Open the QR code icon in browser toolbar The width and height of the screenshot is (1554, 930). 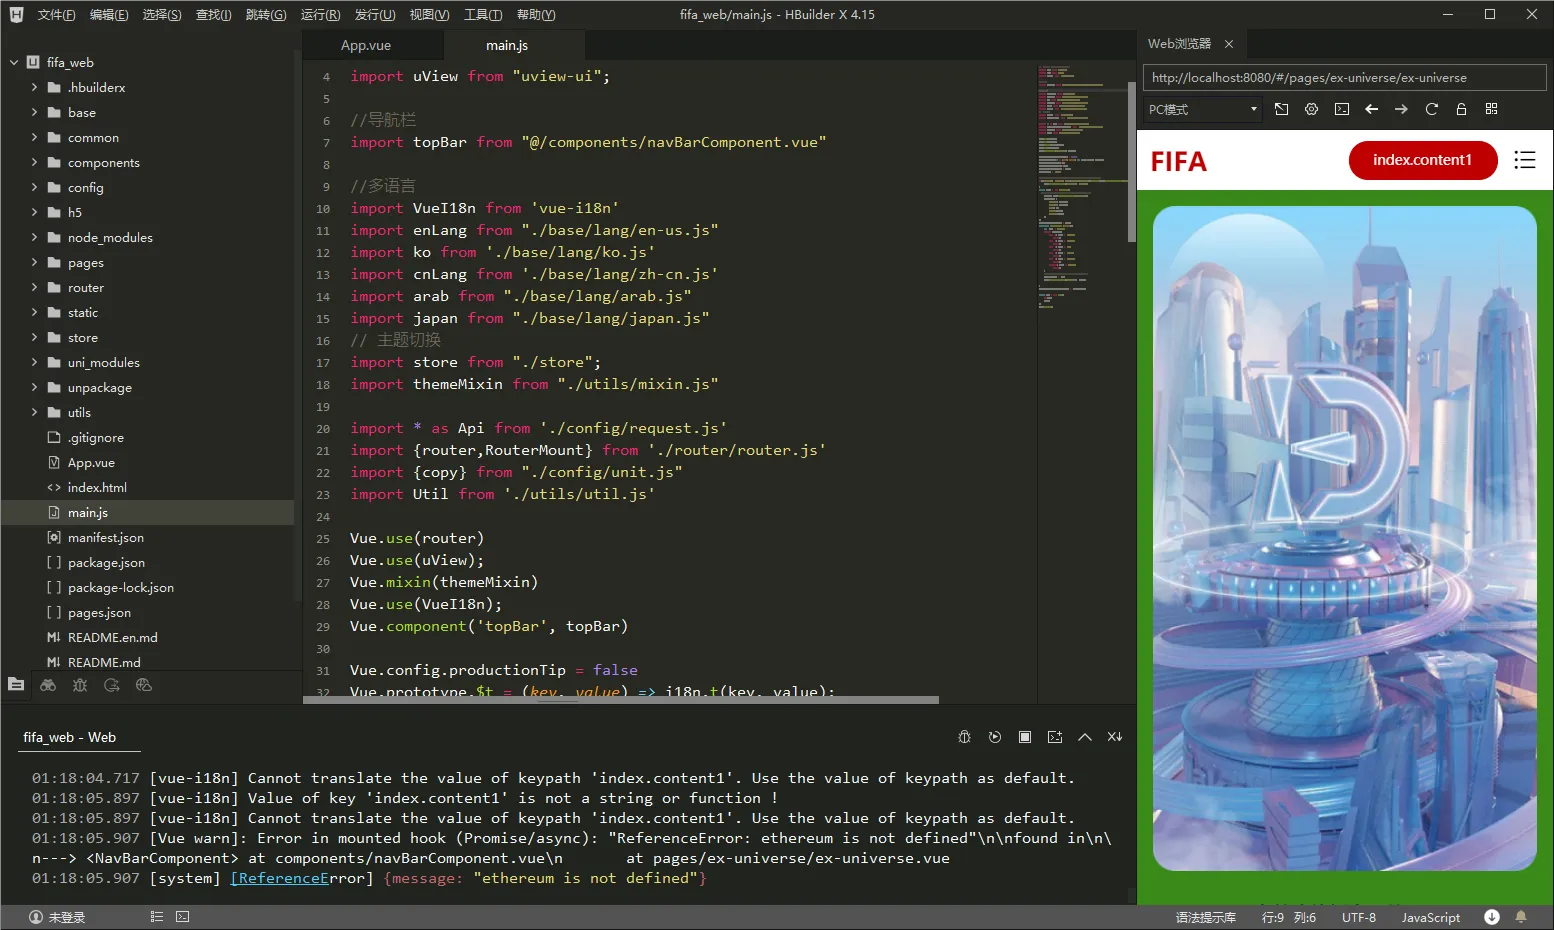pos(1491,109)
